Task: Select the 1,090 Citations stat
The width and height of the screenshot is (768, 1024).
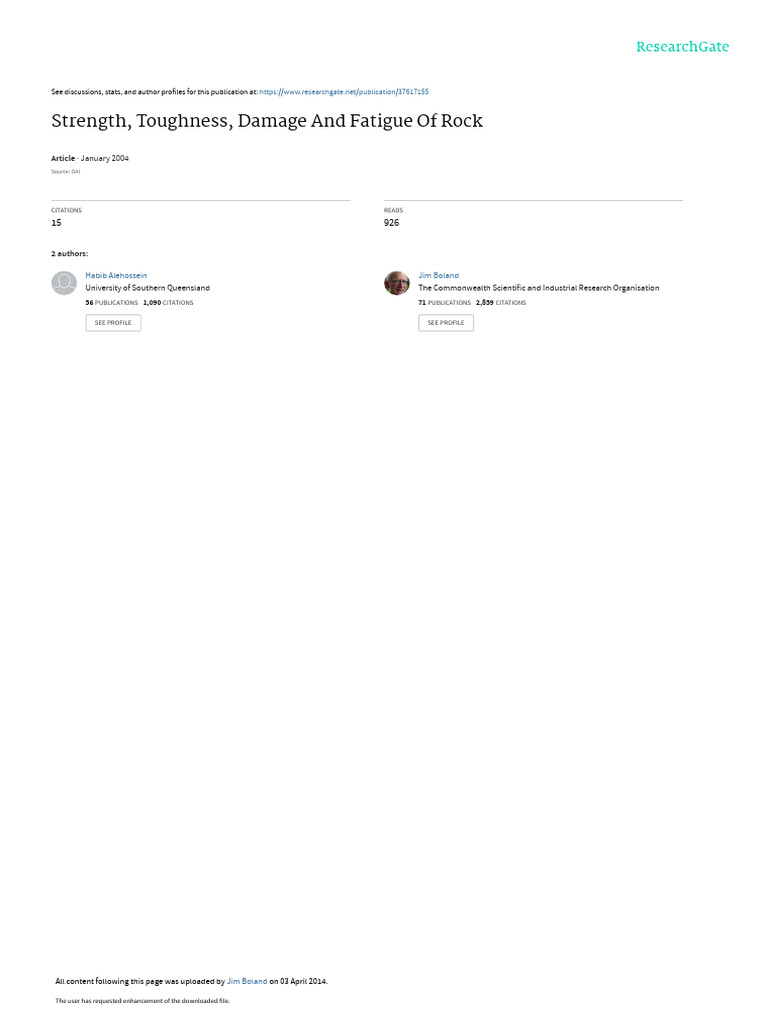Action: [168, 303]
